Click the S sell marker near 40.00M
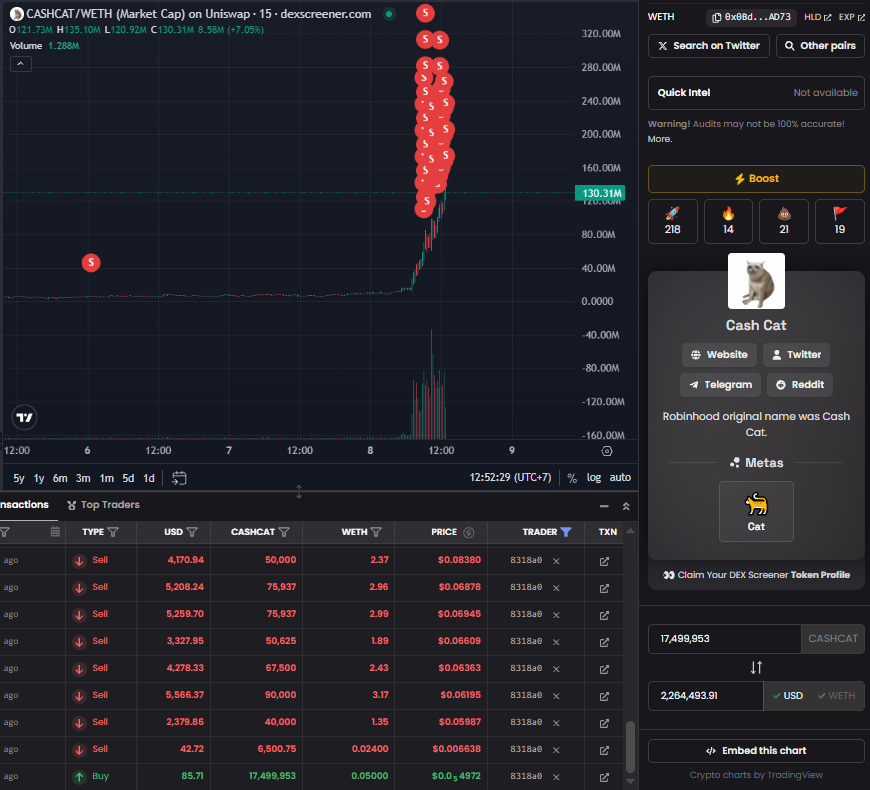 click(91, 262)
